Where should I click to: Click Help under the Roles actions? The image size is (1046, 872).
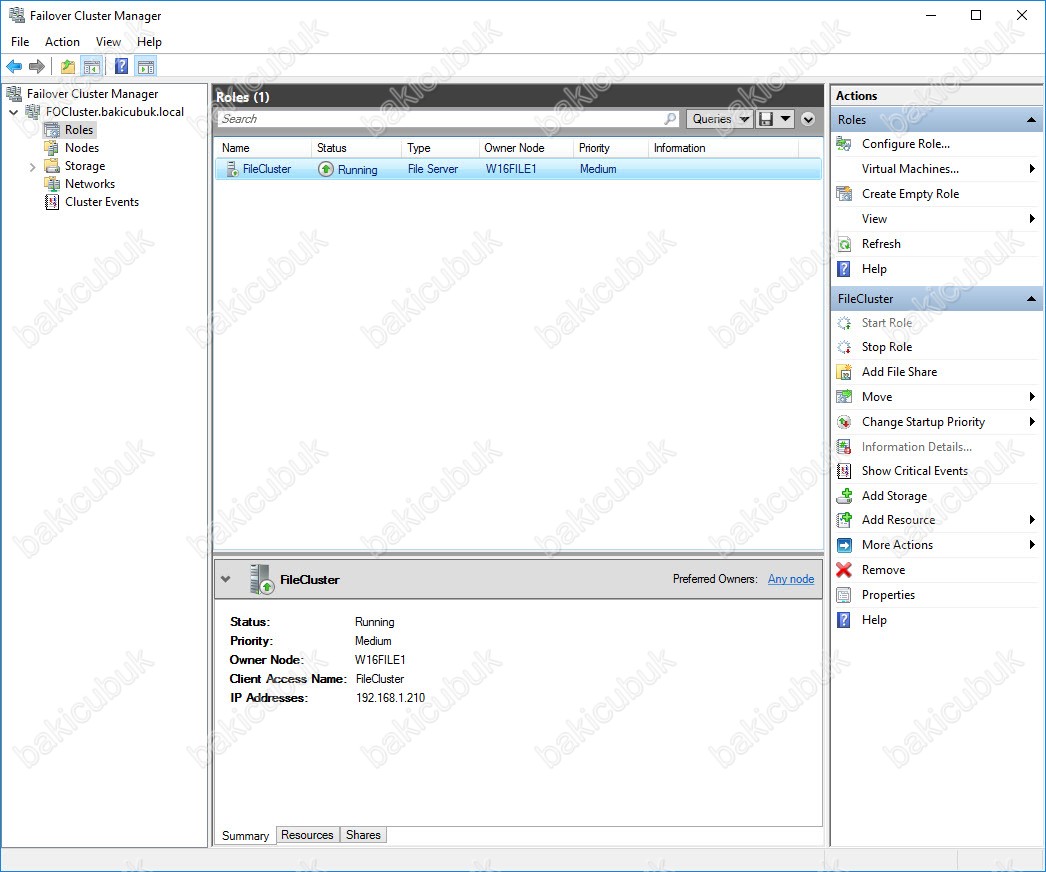pyautogui.click(x=874, y=269)
